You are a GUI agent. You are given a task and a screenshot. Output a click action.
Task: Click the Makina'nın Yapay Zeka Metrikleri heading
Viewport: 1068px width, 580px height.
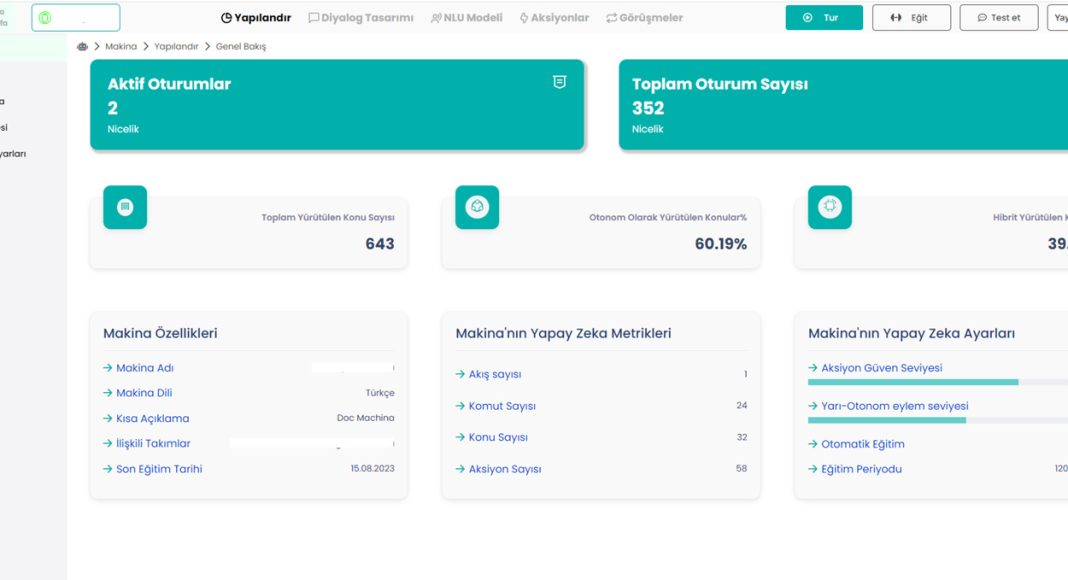563,333
